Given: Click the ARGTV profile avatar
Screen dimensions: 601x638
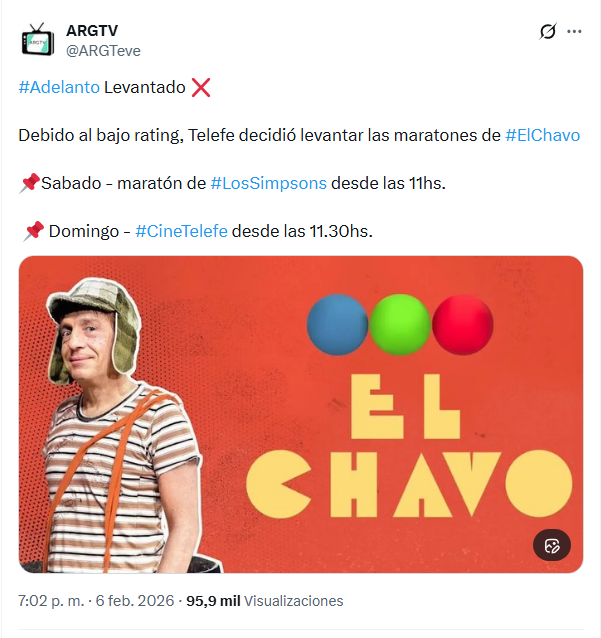Looking at the screenshot, I should pos(37,39).
